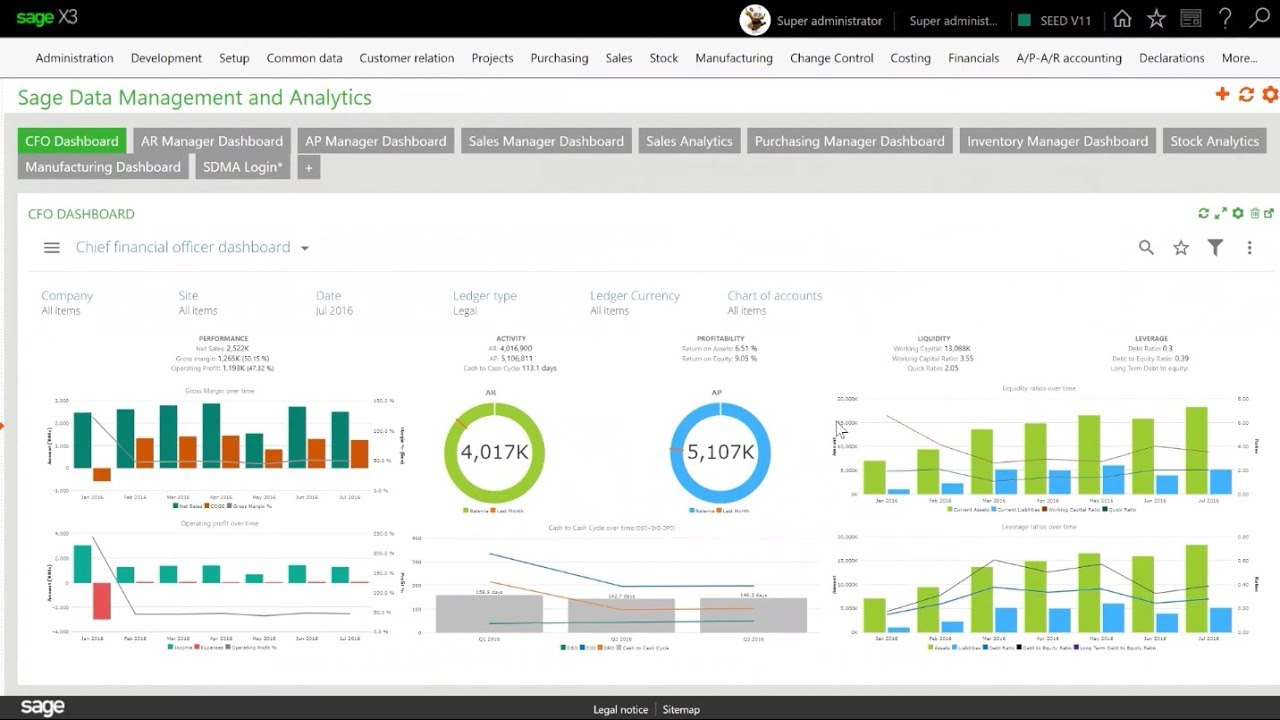Open the dashboard filter funnel icon
Viewport: 1280px width, 720px height.
(x=1215, y=248)
